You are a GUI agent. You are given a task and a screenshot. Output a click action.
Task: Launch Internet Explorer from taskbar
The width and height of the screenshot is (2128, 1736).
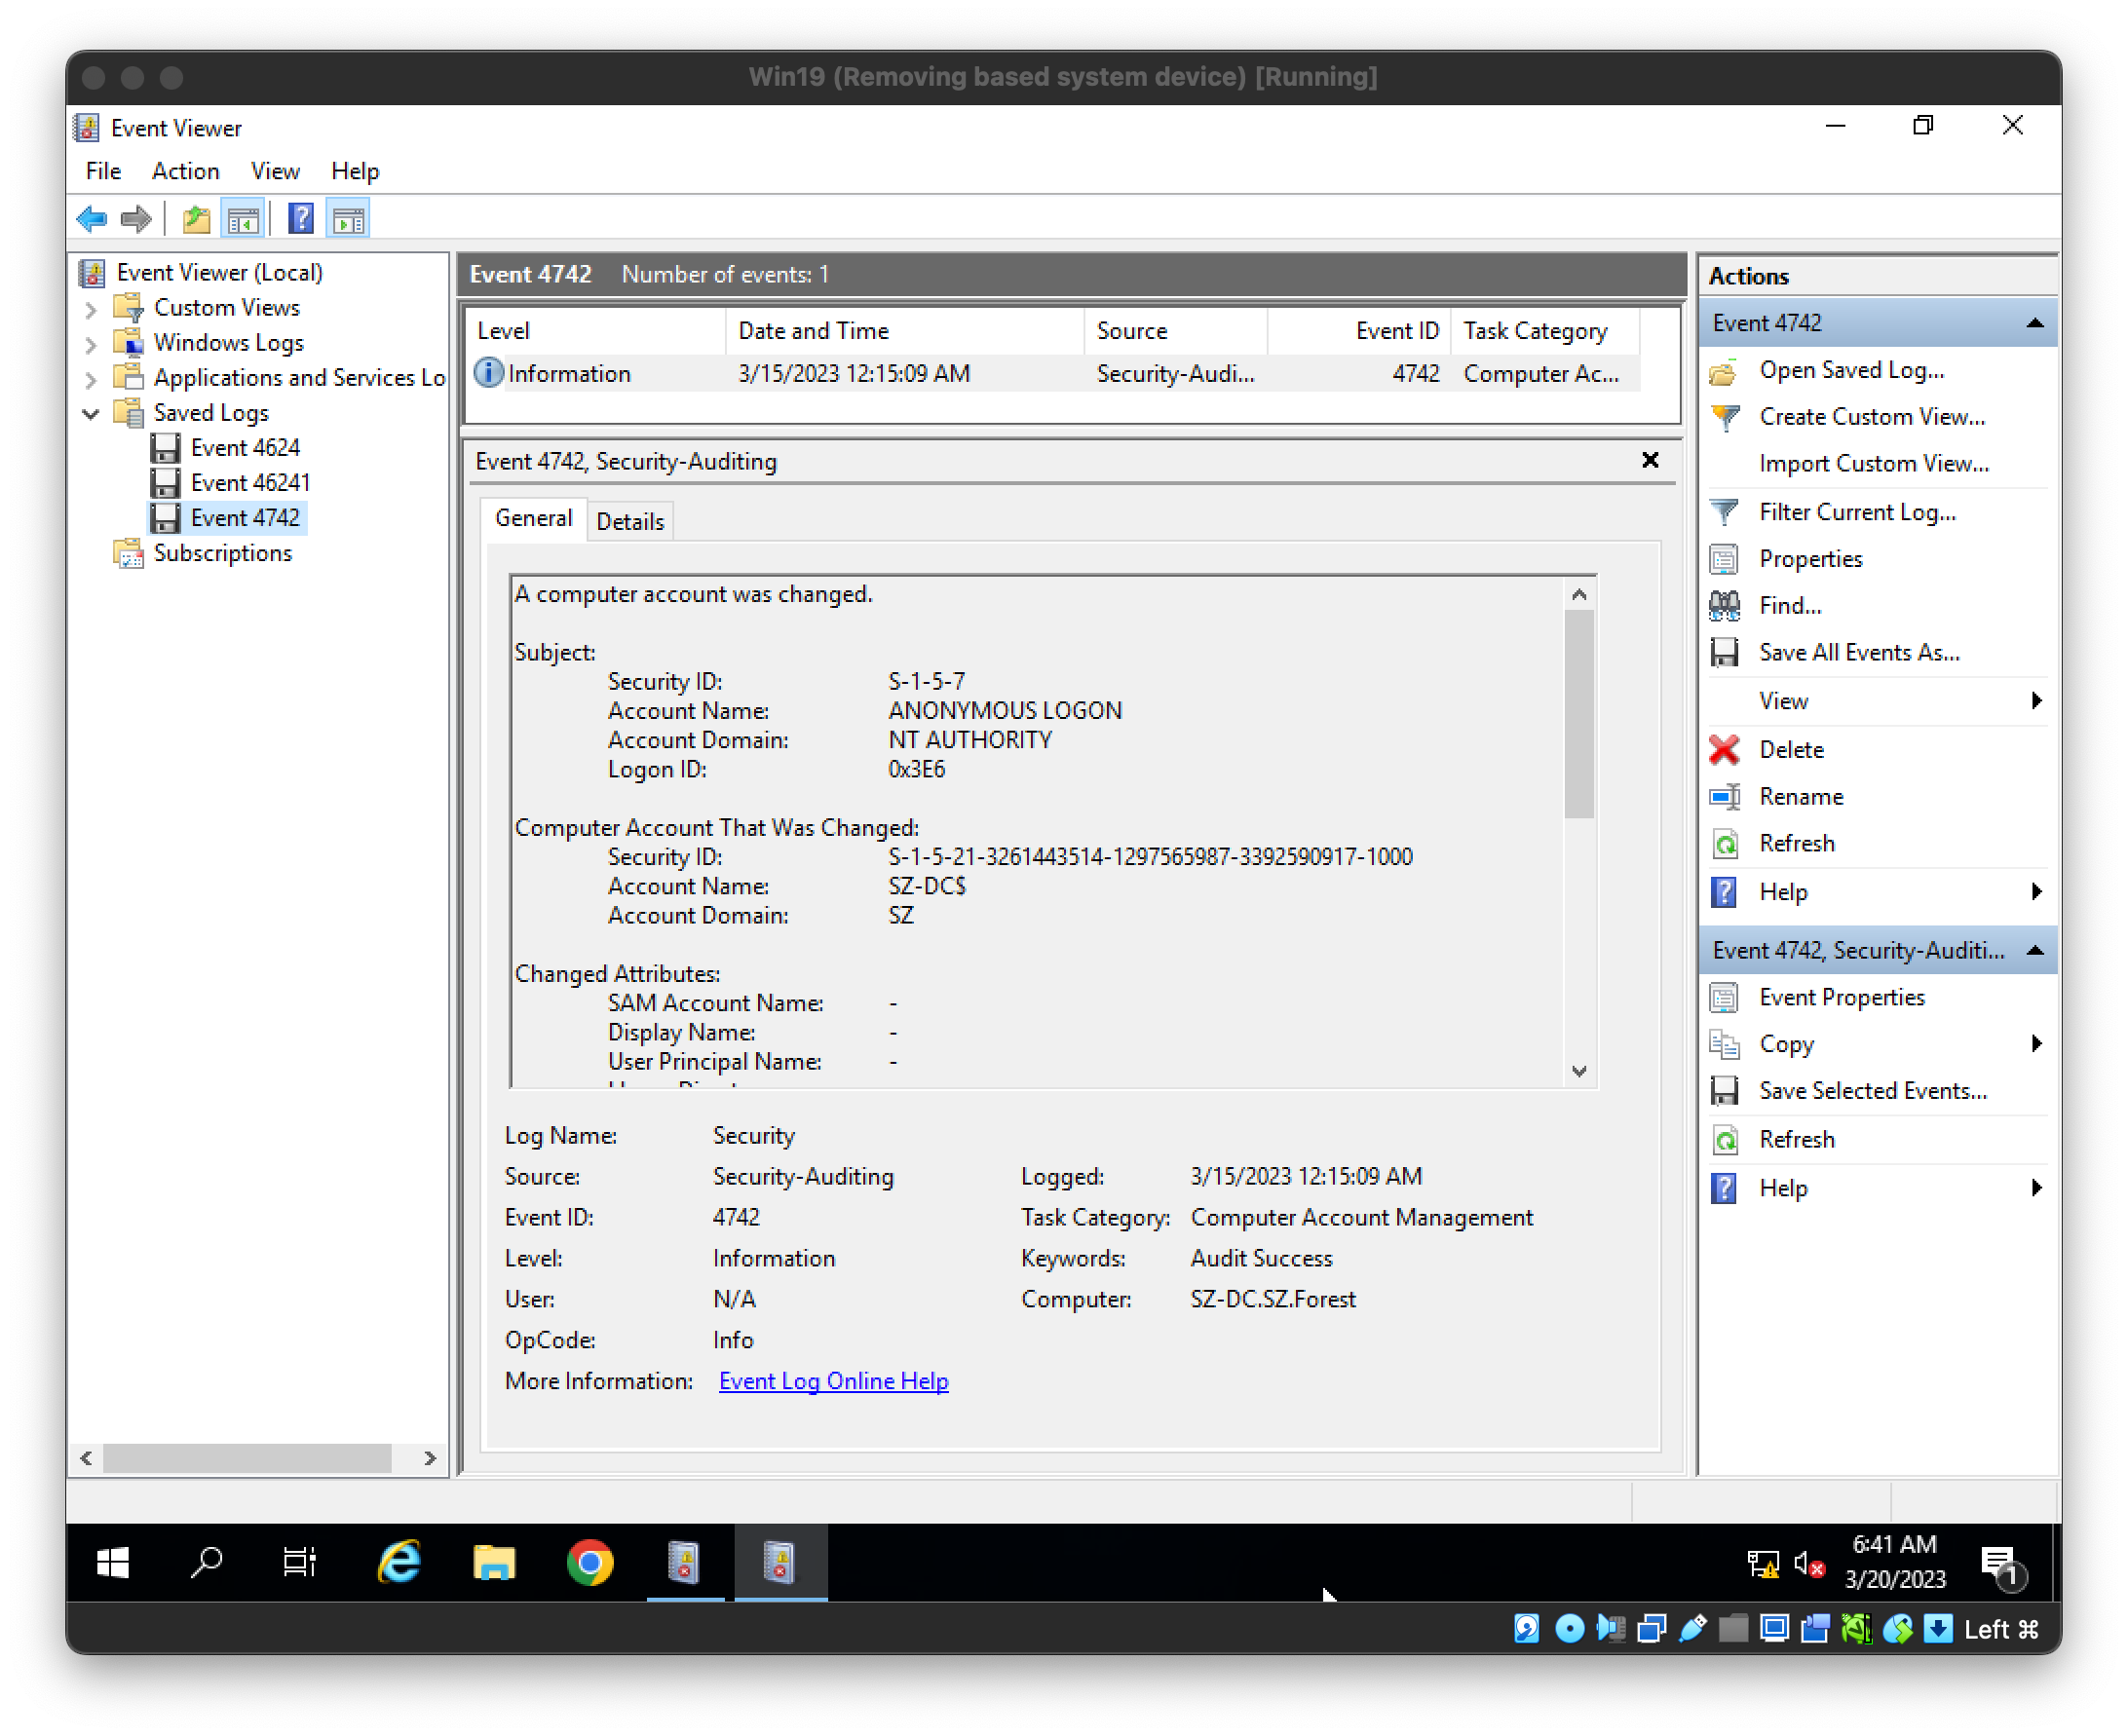(x=399, y=1564)
